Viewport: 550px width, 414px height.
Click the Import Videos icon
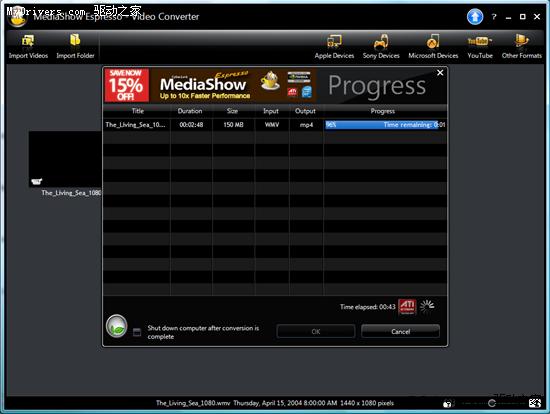click(28, 46)
